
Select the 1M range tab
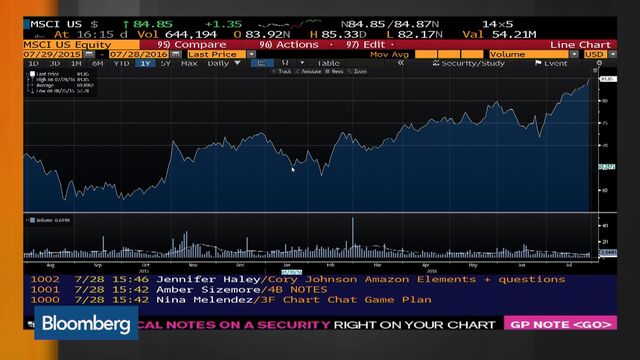click(76, 63)
